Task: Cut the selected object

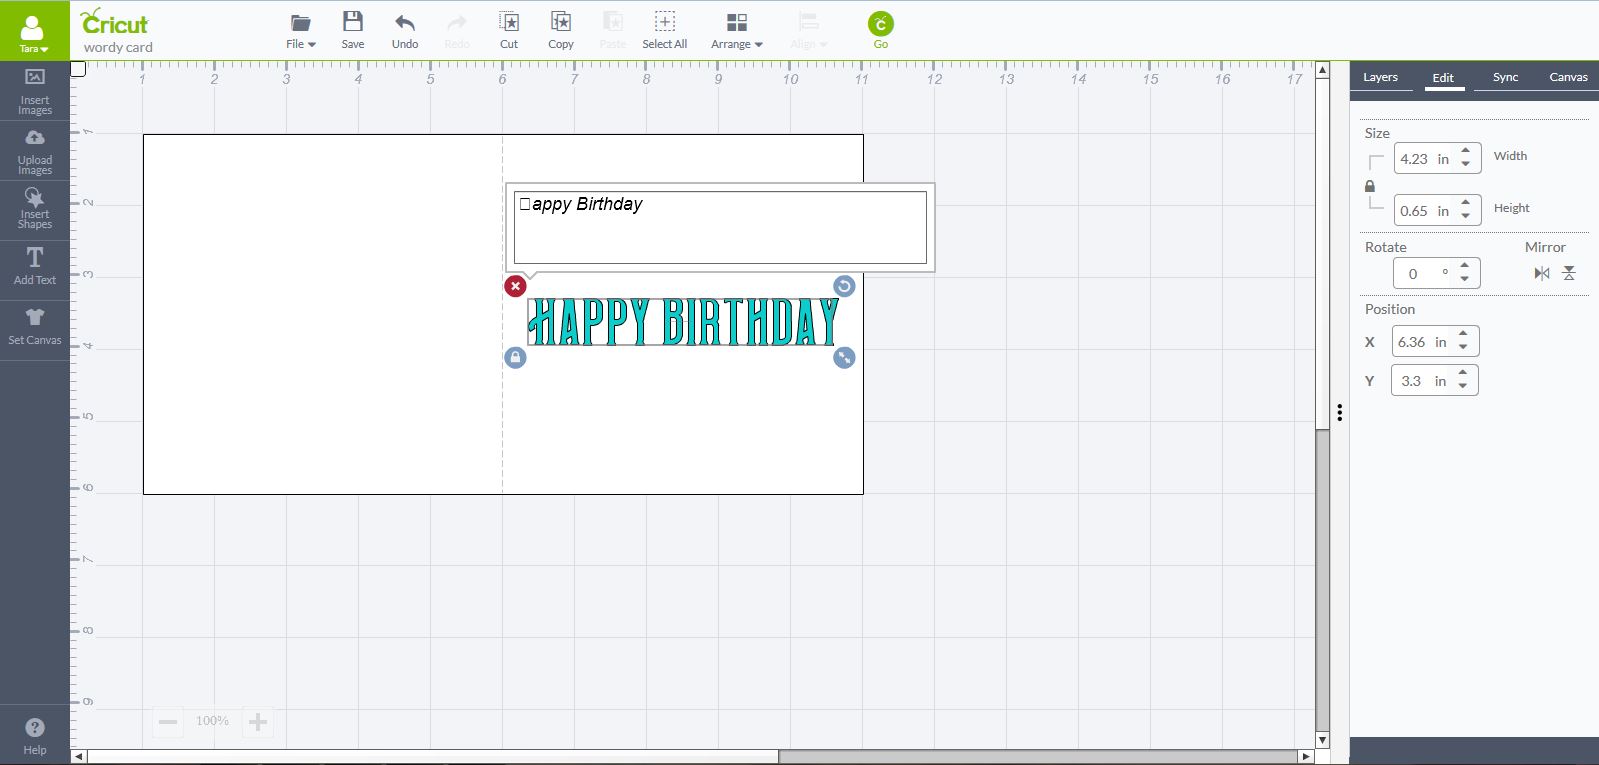Action: tap(509, 31)
